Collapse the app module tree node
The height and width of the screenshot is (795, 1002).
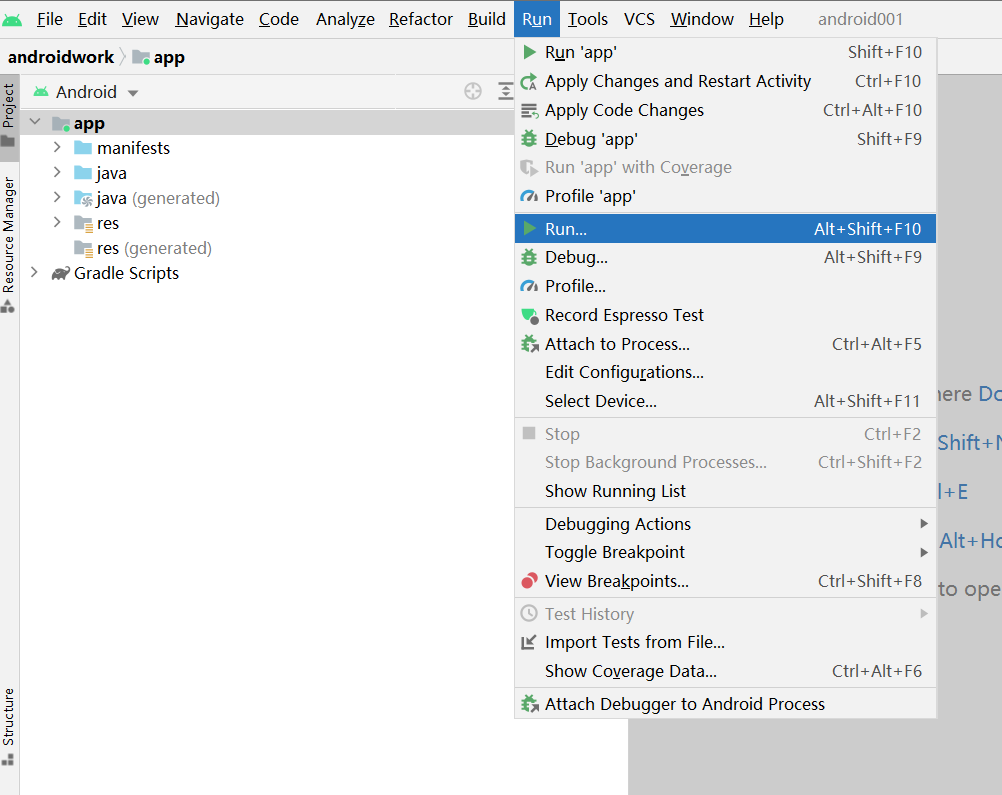[x=35, y=122]
